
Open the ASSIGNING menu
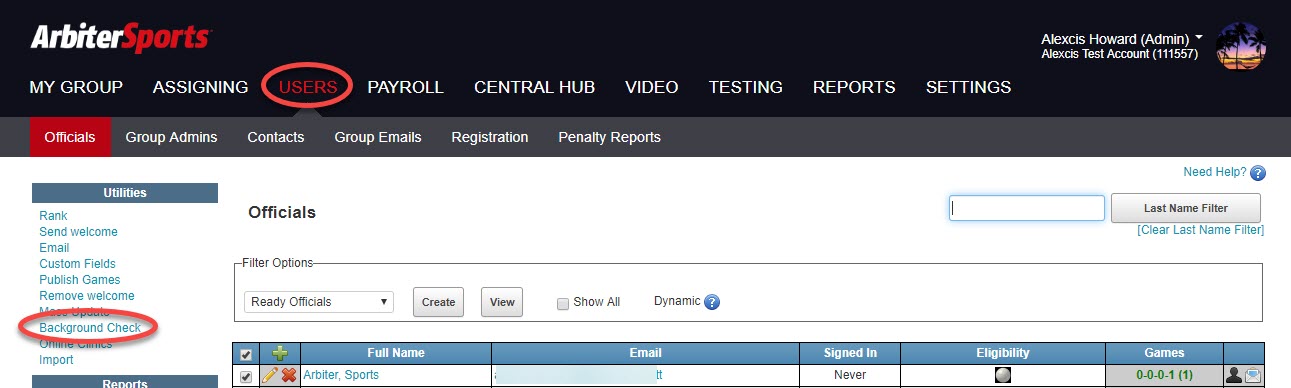pyautogui.click(x=200, y=87)
